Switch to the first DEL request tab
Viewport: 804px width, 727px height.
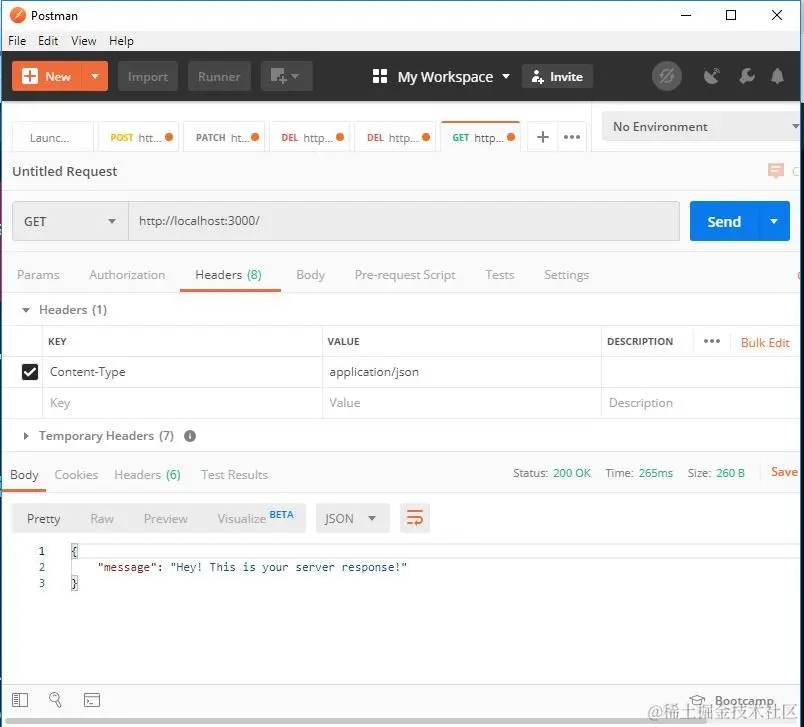tap(310, 137)
